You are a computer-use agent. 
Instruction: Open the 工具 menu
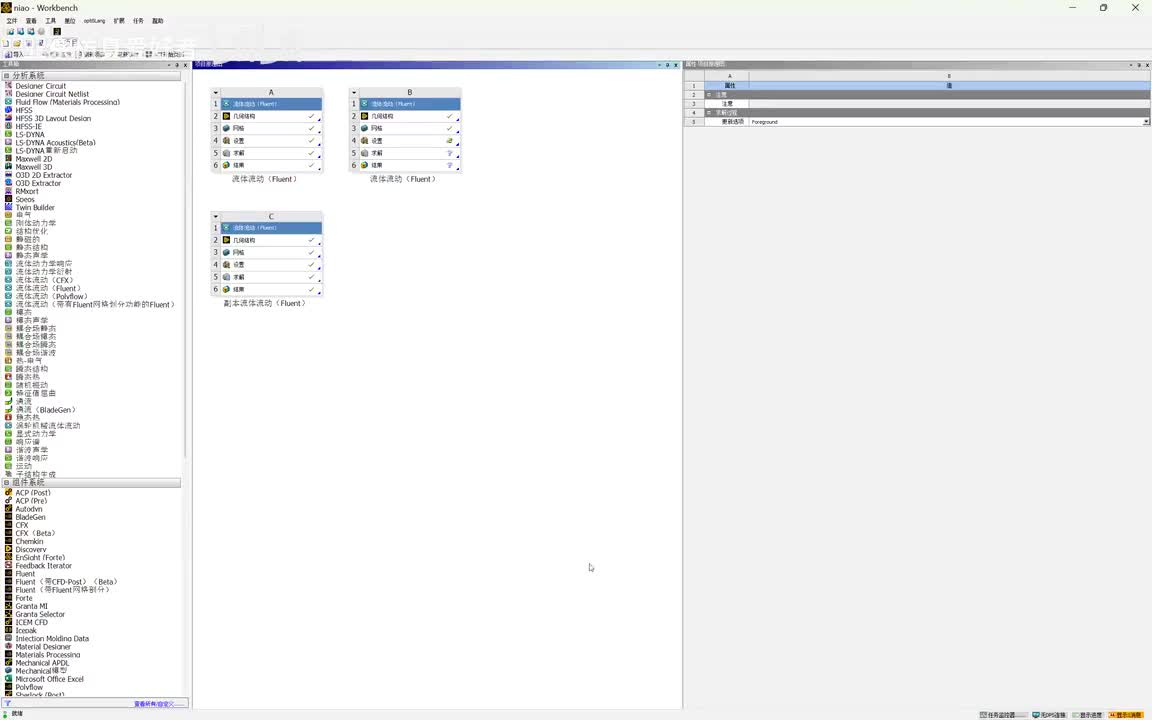pyautogui.click(x=51, y=21)
